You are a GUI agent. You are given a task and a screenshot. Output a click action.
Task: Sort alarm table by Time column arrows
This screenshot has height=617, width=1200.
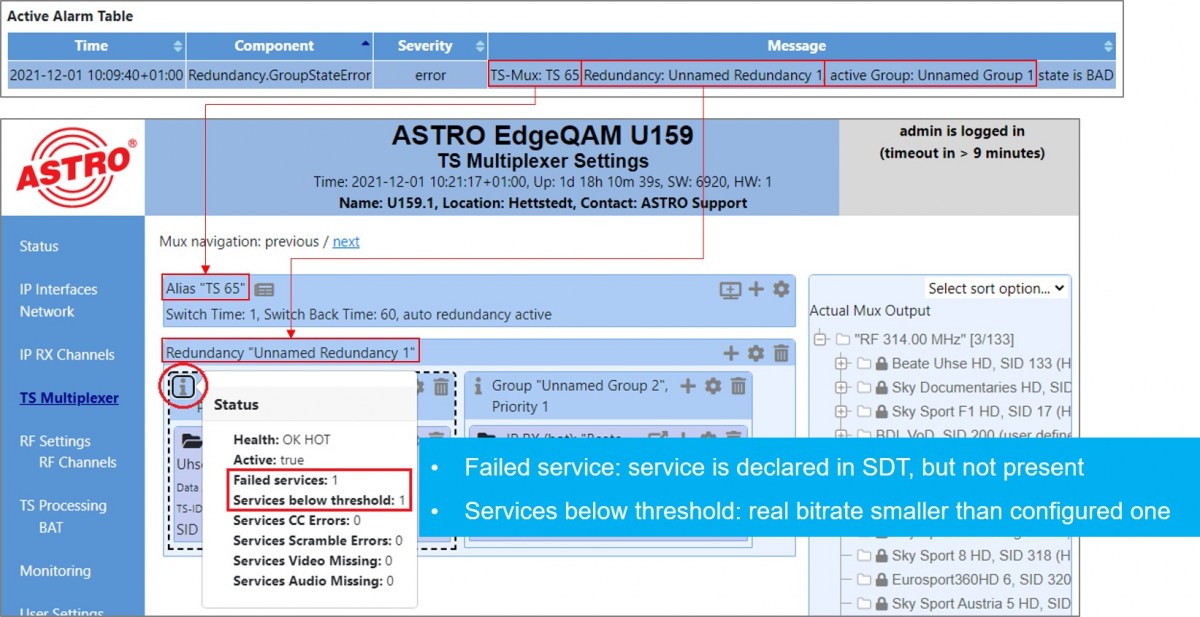(x=177, y=46)
